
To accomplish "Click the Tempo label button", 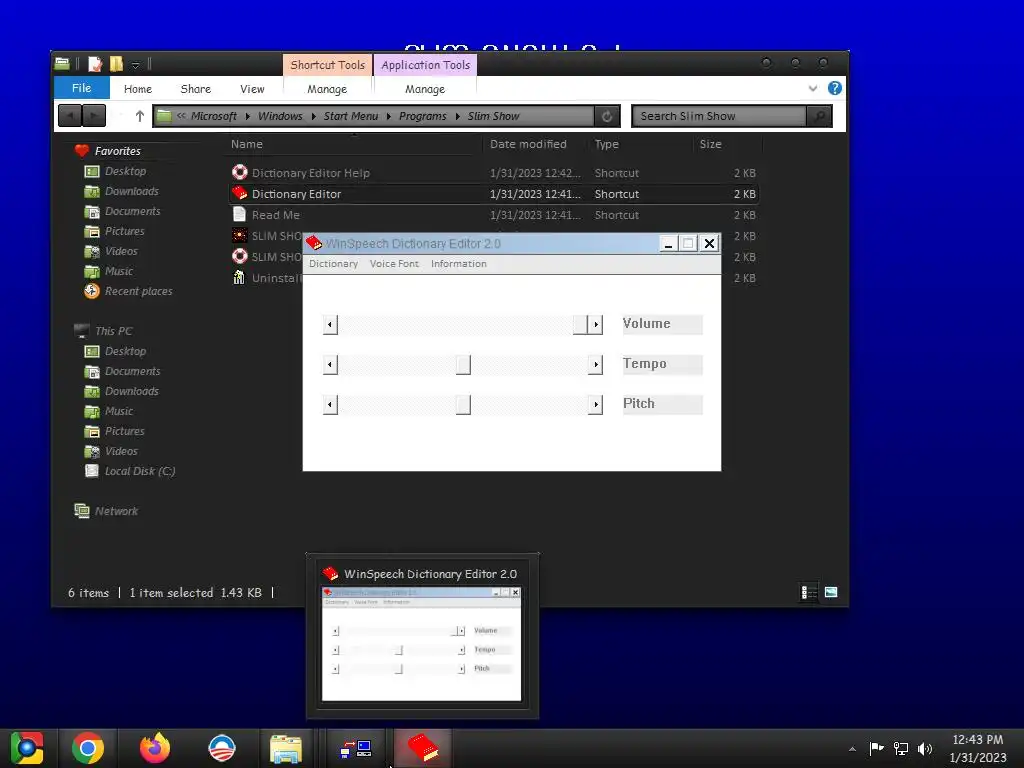I will (x=662, y=364).
